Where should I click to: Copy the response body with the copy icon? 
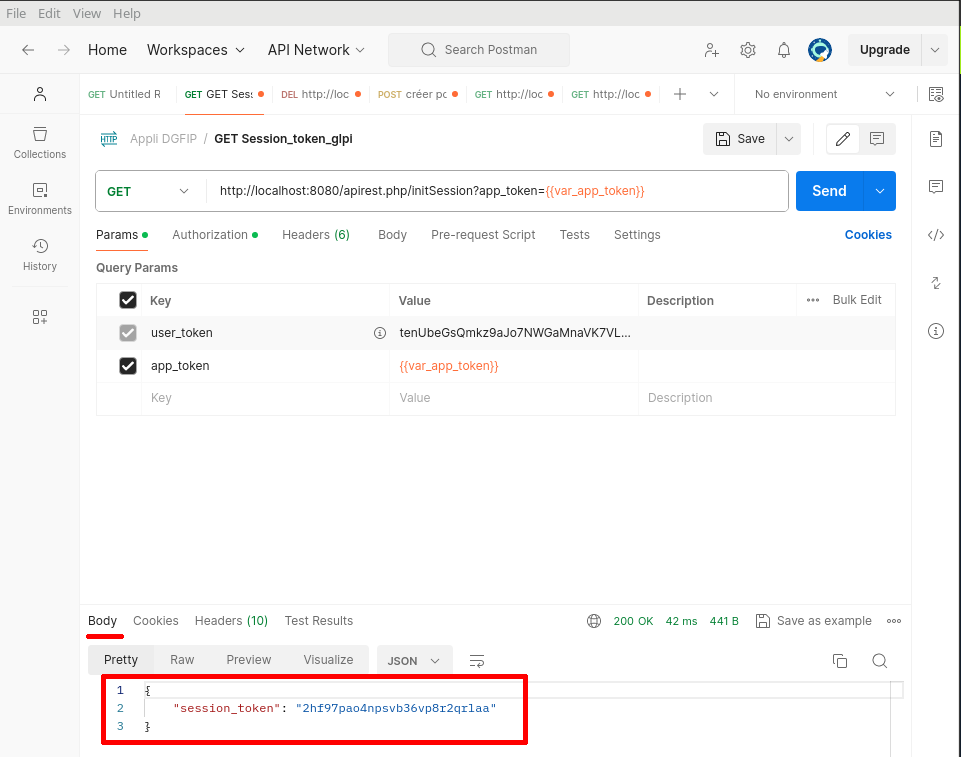pyautogui.click(x=840, y=661)
